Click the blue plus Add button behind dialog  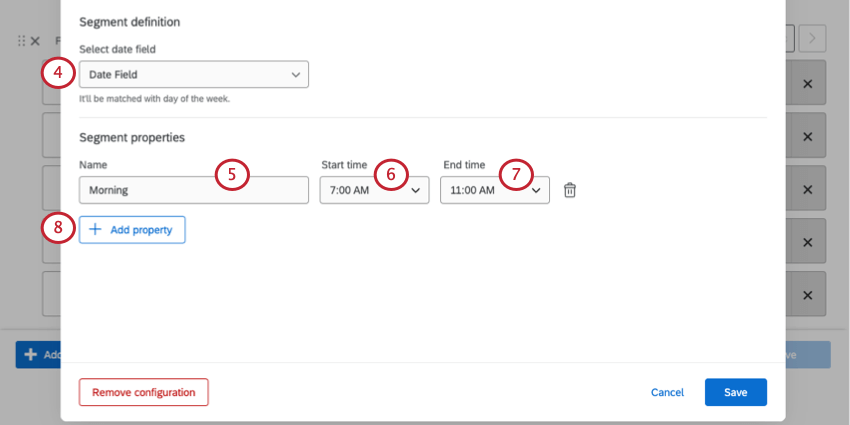[38, 355]
